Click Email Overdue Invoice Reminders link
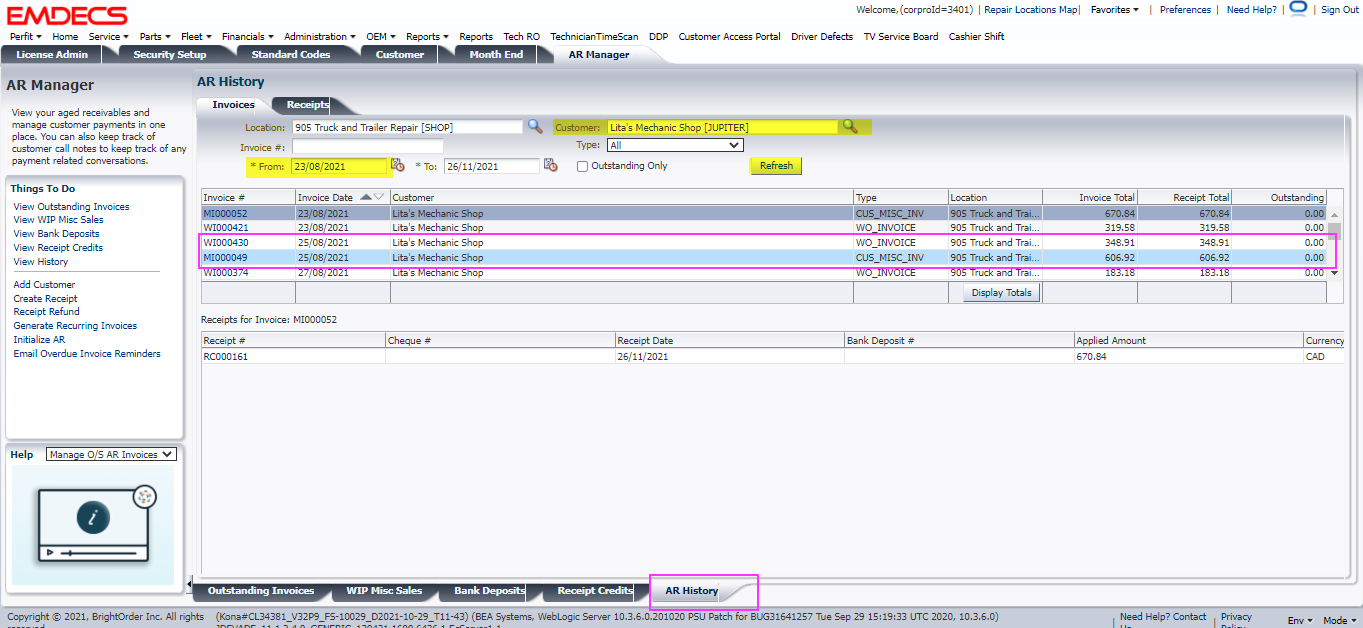The width and height of the screenshot is (1363, 628). pos(87,354)
